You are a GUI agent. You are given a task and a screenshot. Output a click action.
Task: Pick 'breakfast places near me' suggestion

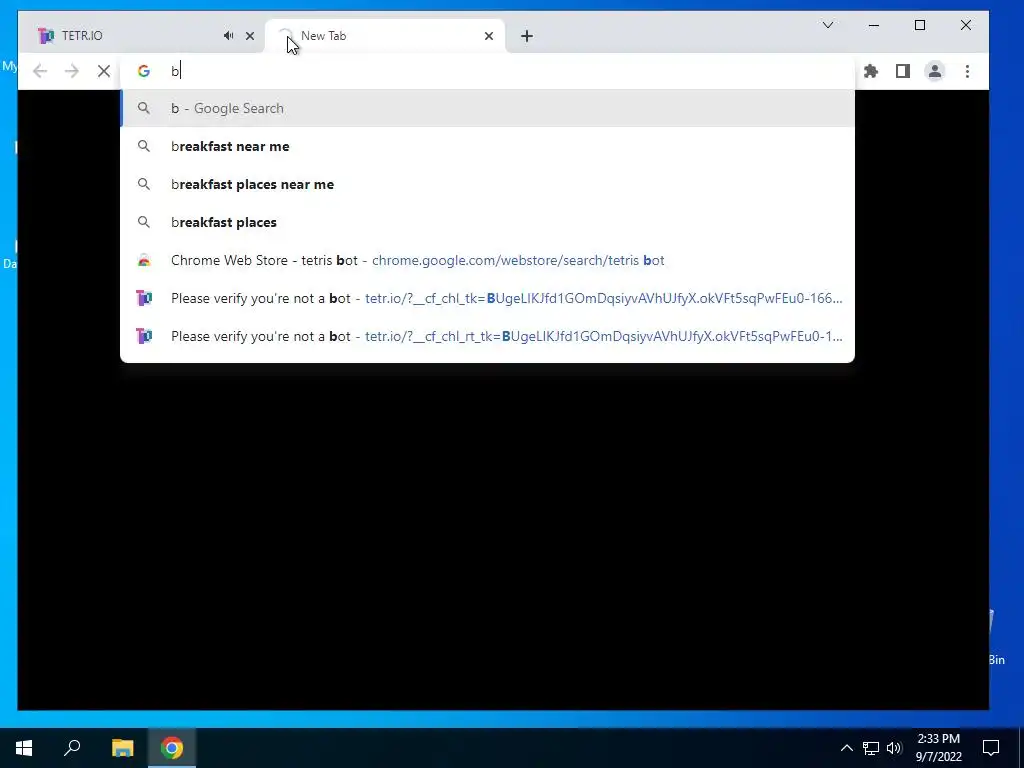pyautogui.click(x=487, y=184)
